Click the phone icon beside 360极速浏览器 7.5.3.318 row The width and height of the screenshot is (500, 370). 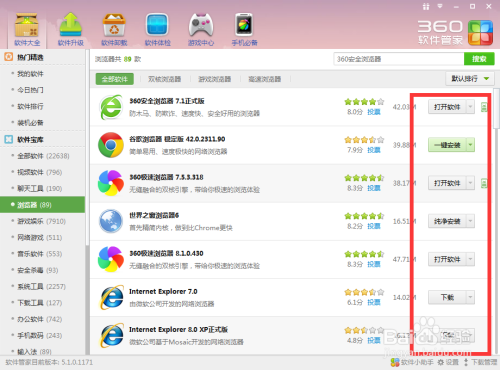coord(484,183)
